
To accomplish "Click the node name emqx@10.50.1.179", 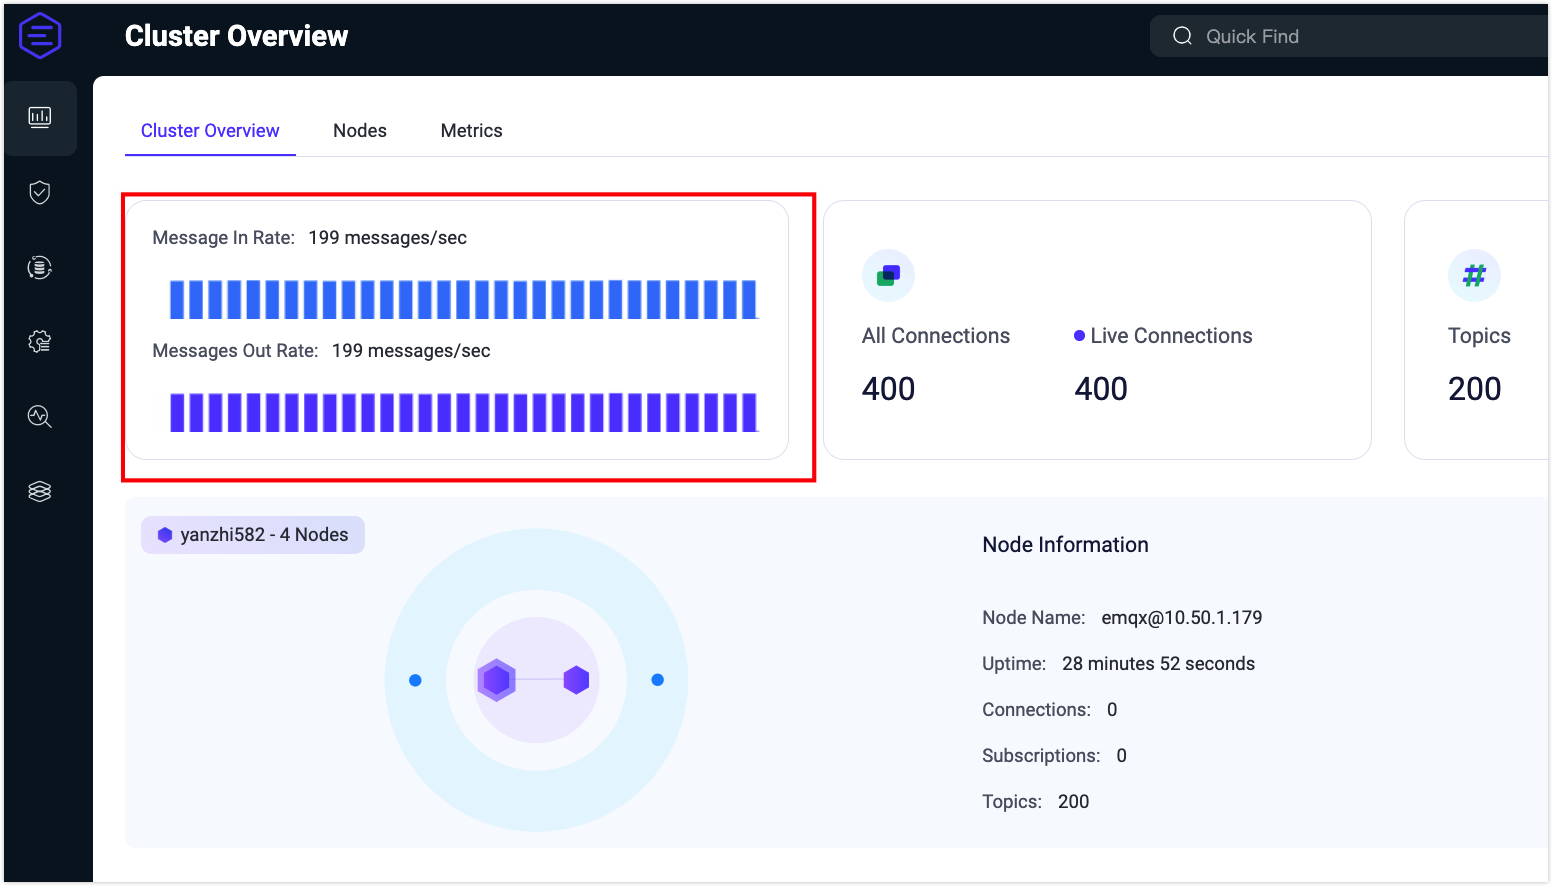I will click(1182, 618).
